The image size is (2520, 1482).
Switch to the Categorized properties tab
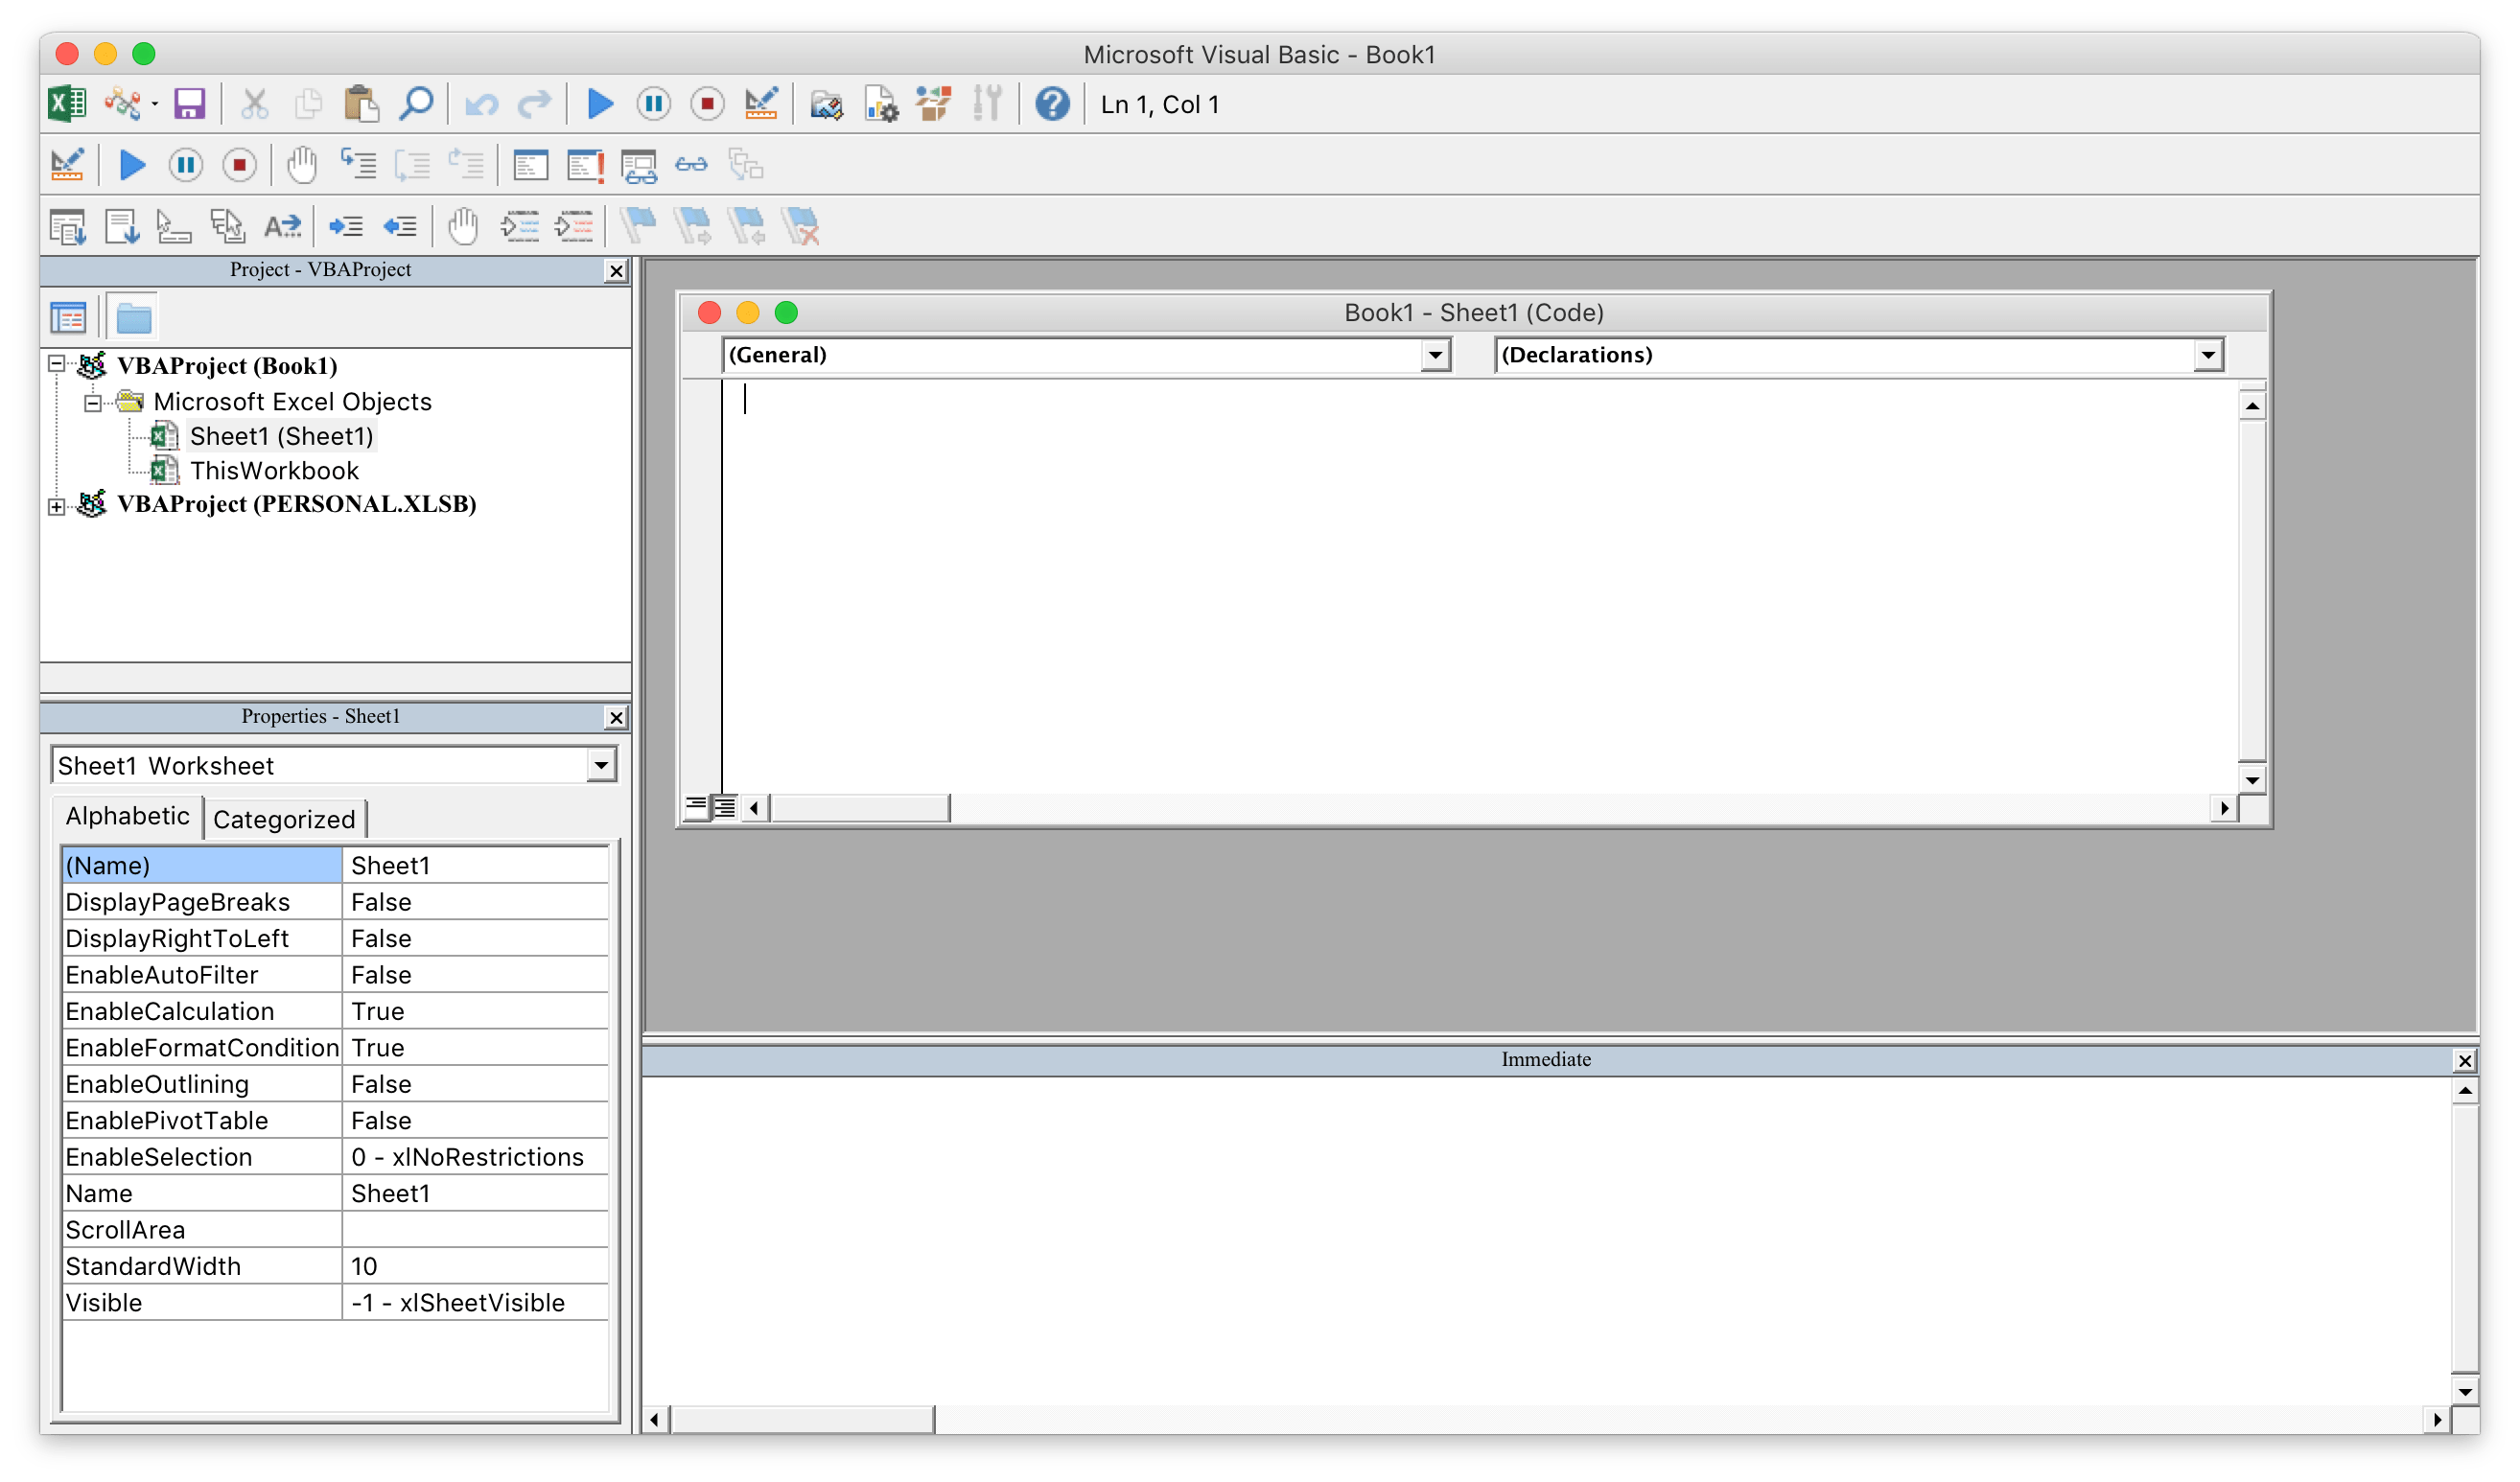[284, 819]
